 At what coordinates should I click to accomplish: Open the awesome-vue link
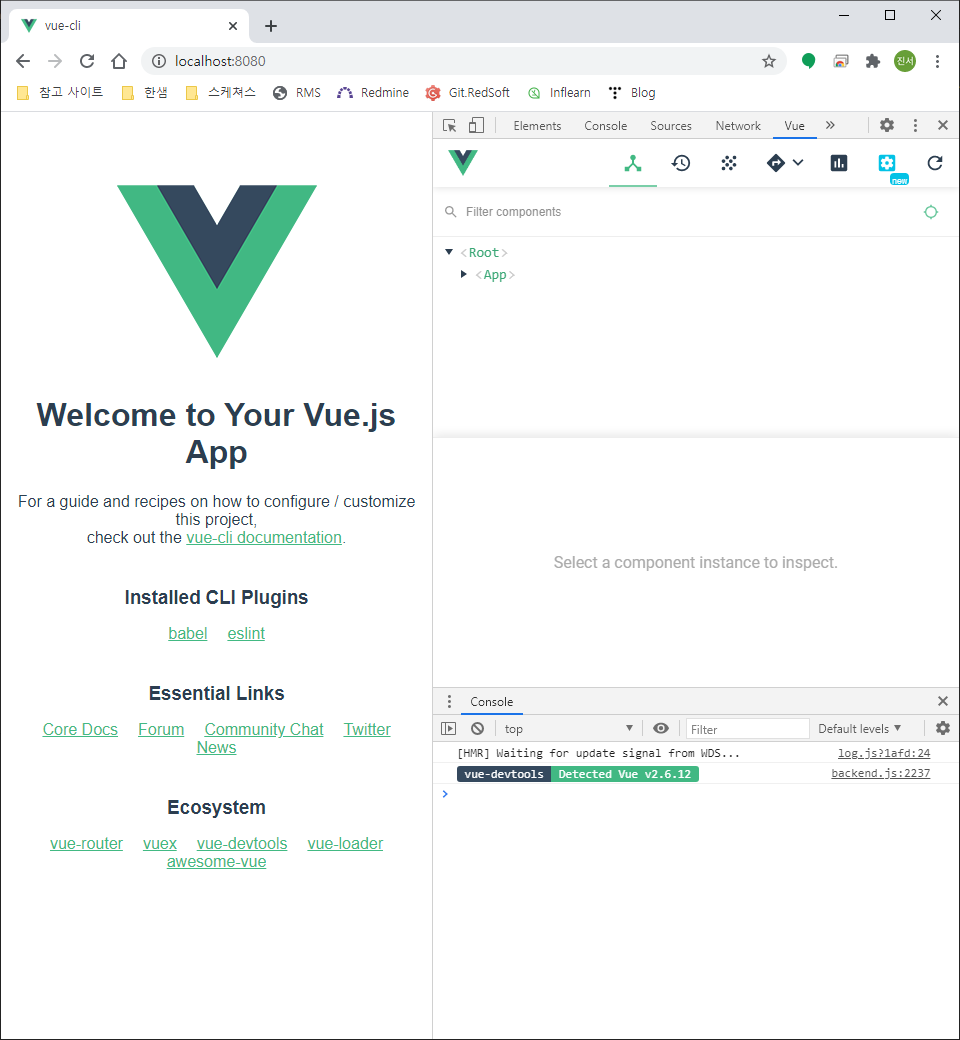point(216,861)
